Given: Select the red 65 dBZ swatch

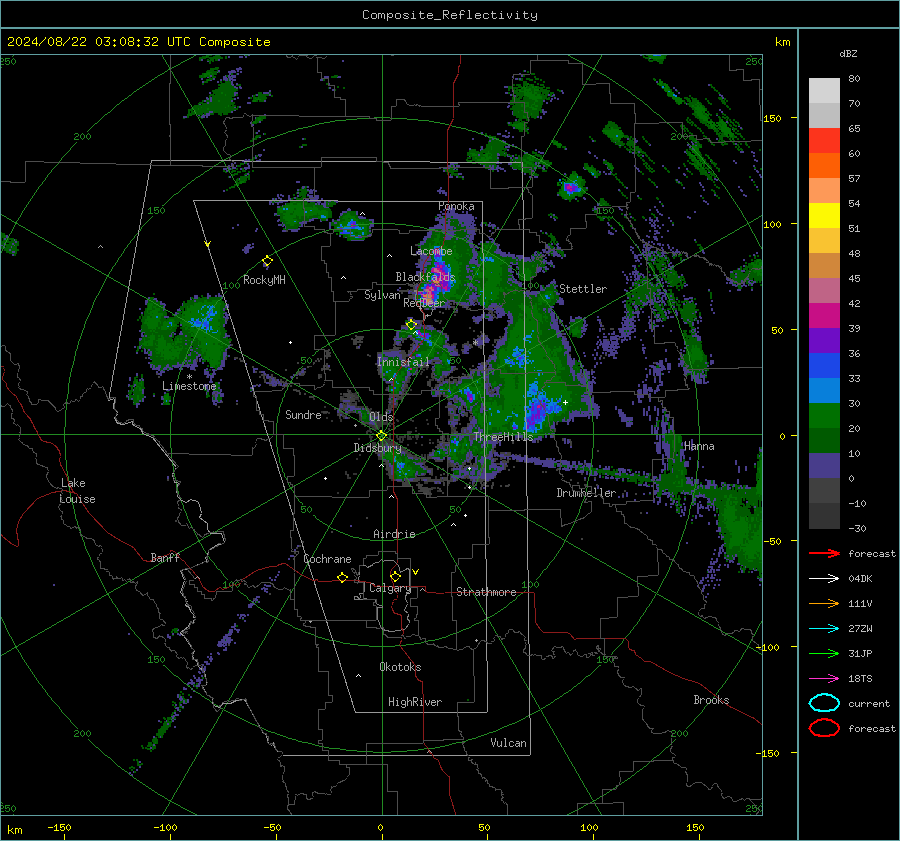Looking at the screenshot, I should [824, 141].
